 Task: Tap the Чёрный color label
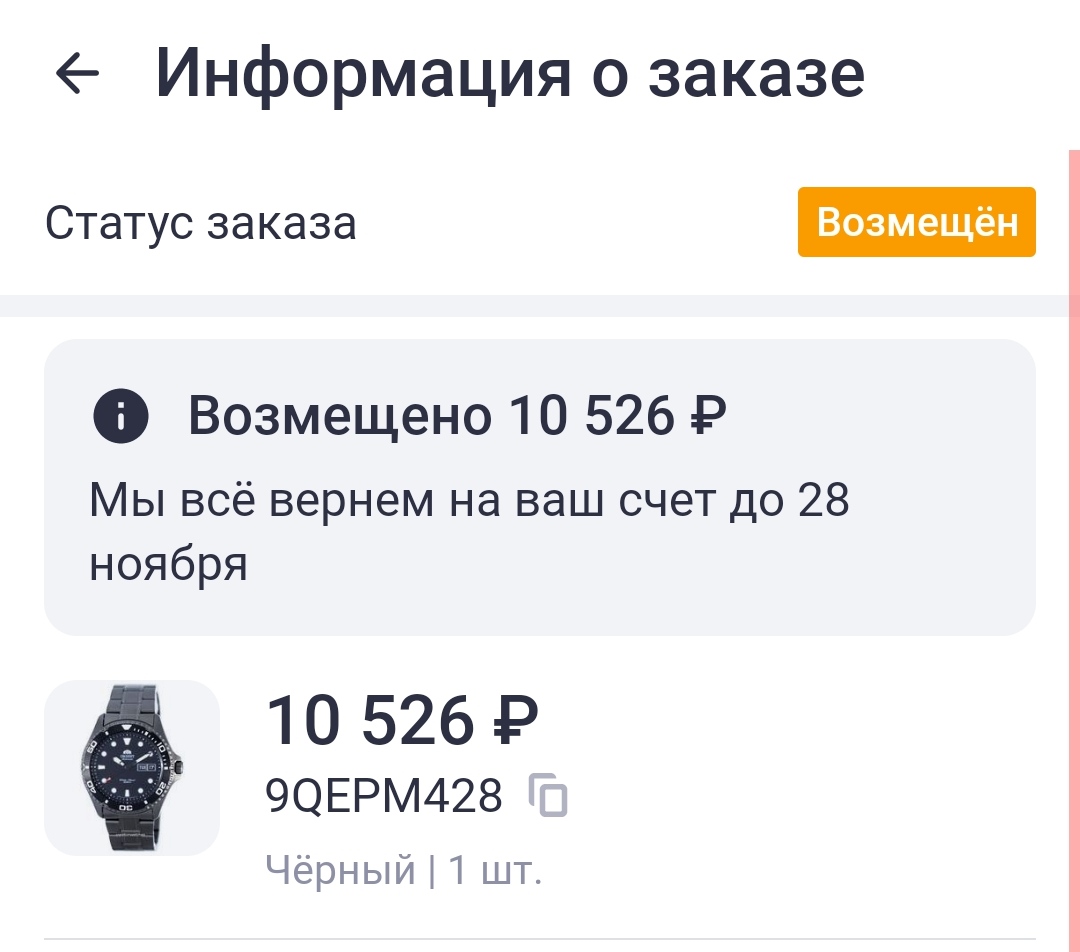[340, 870]
